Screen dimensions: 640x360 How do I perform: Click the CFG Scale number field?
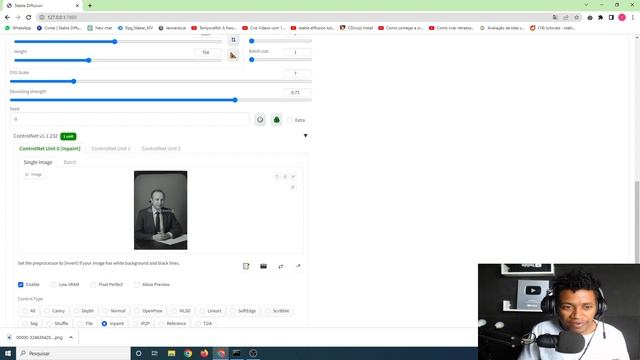(297, 73)
